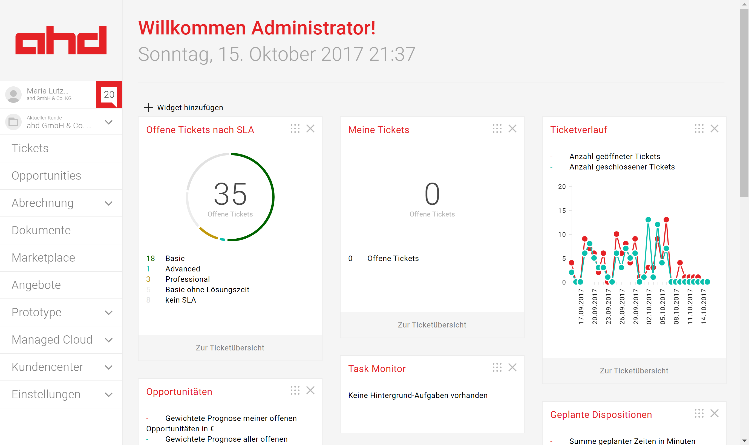
Task: Open Tickets in the sidebar
Action: [30, 148]
